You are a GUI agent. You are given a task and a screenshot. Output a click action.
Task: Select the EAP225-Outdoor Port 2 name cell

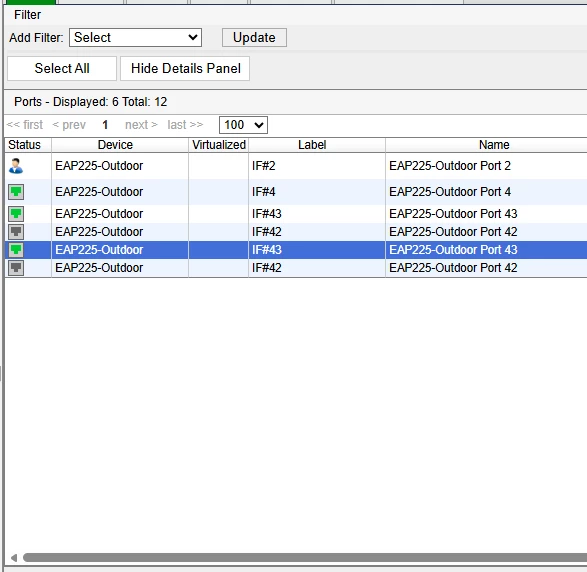click(486, 166)
